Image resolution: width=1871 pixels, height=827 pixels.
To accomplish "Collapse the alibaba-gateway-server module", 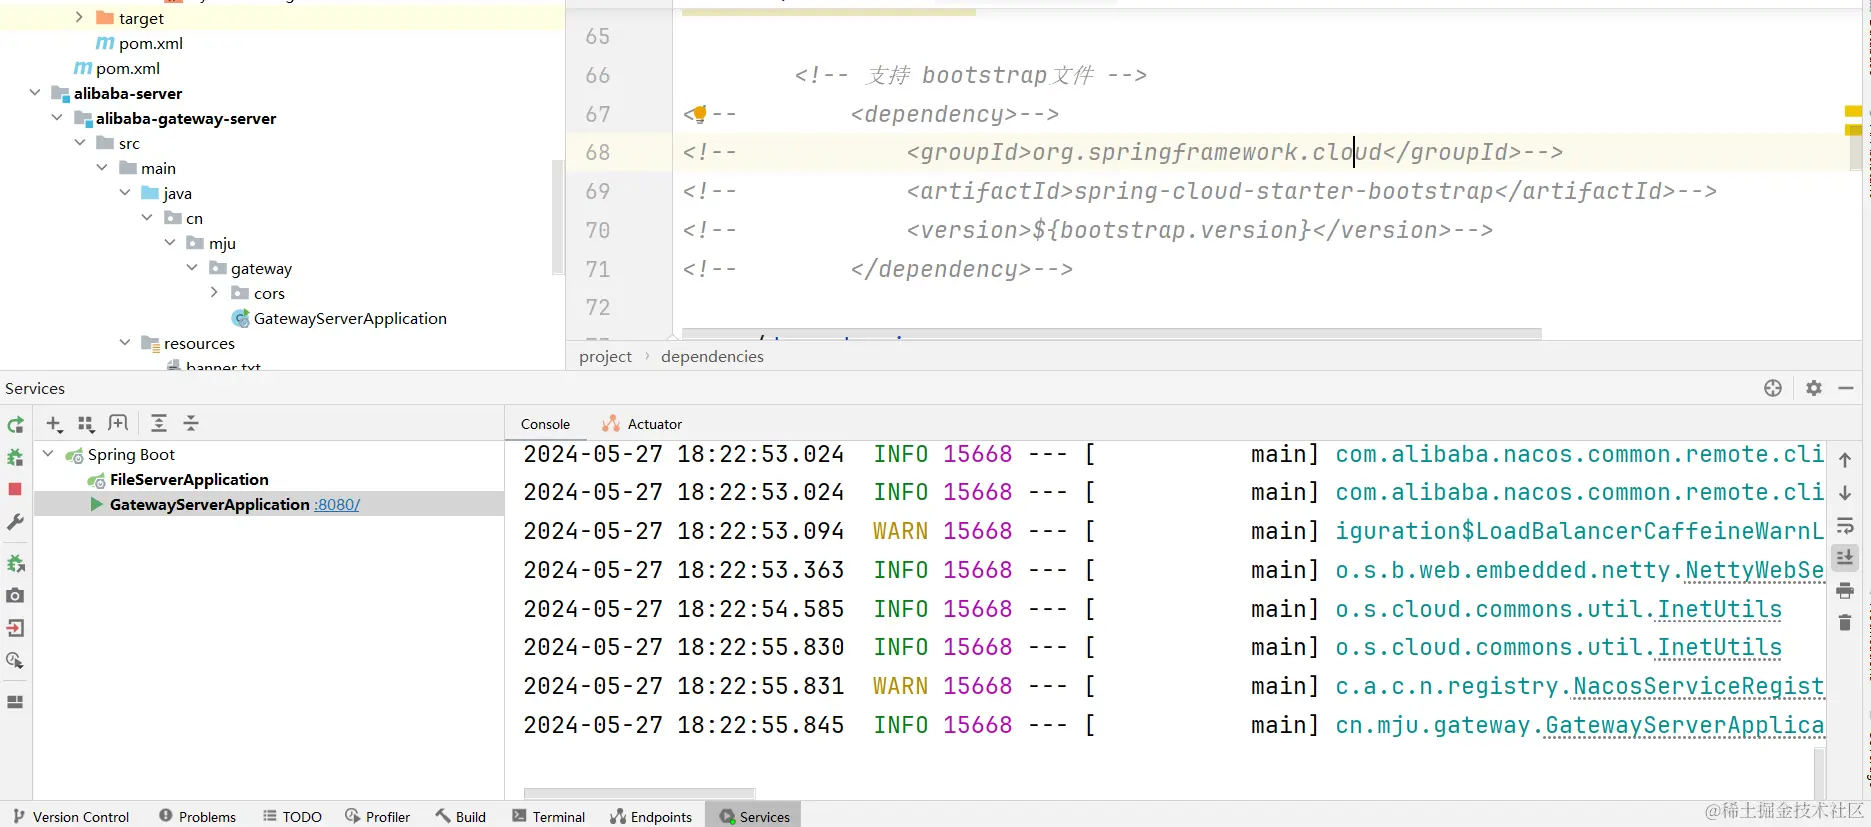I will [x=57, y=117].
